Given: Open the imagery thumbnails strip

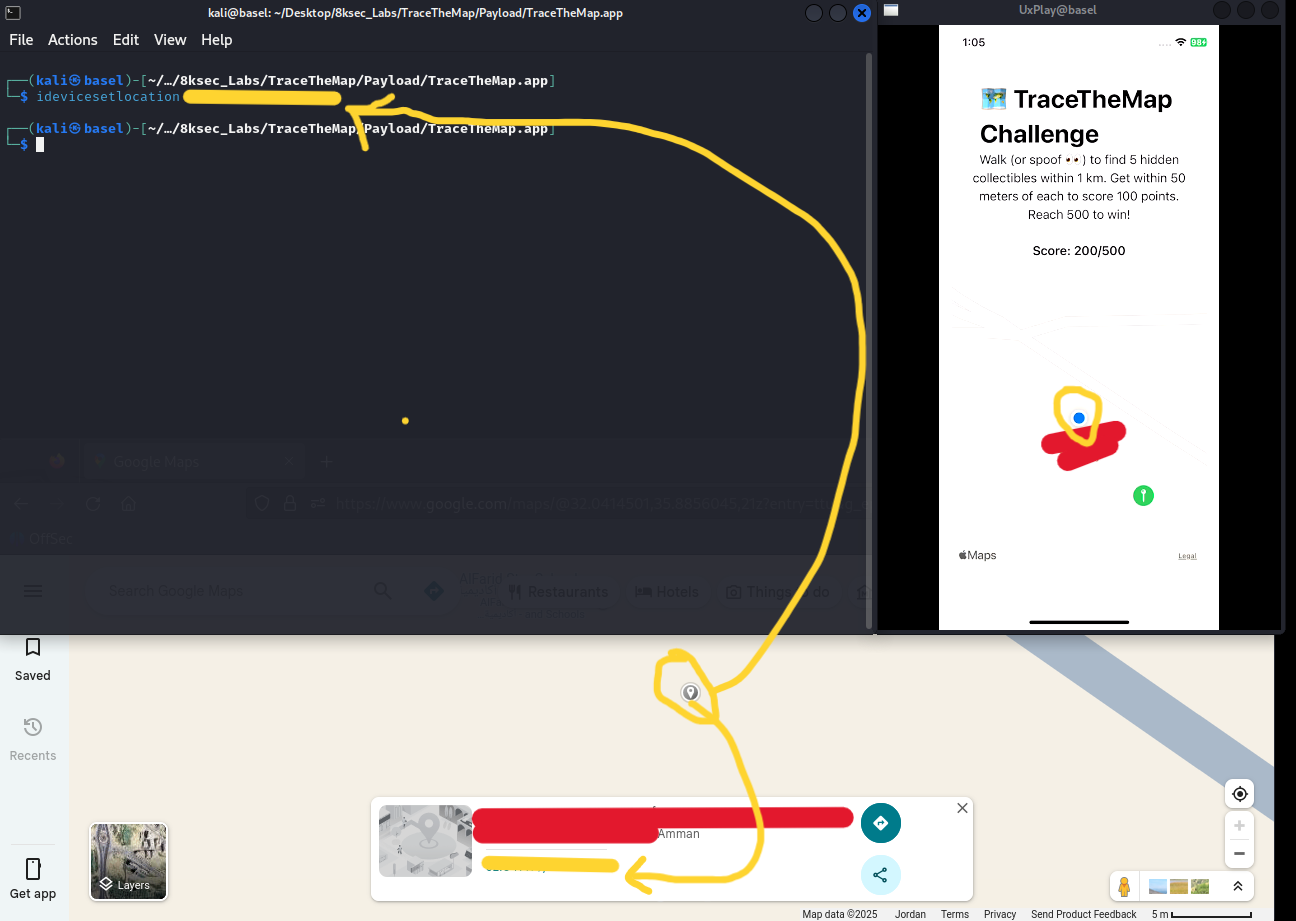Looking at the screenshot, I should (1179, 886).
